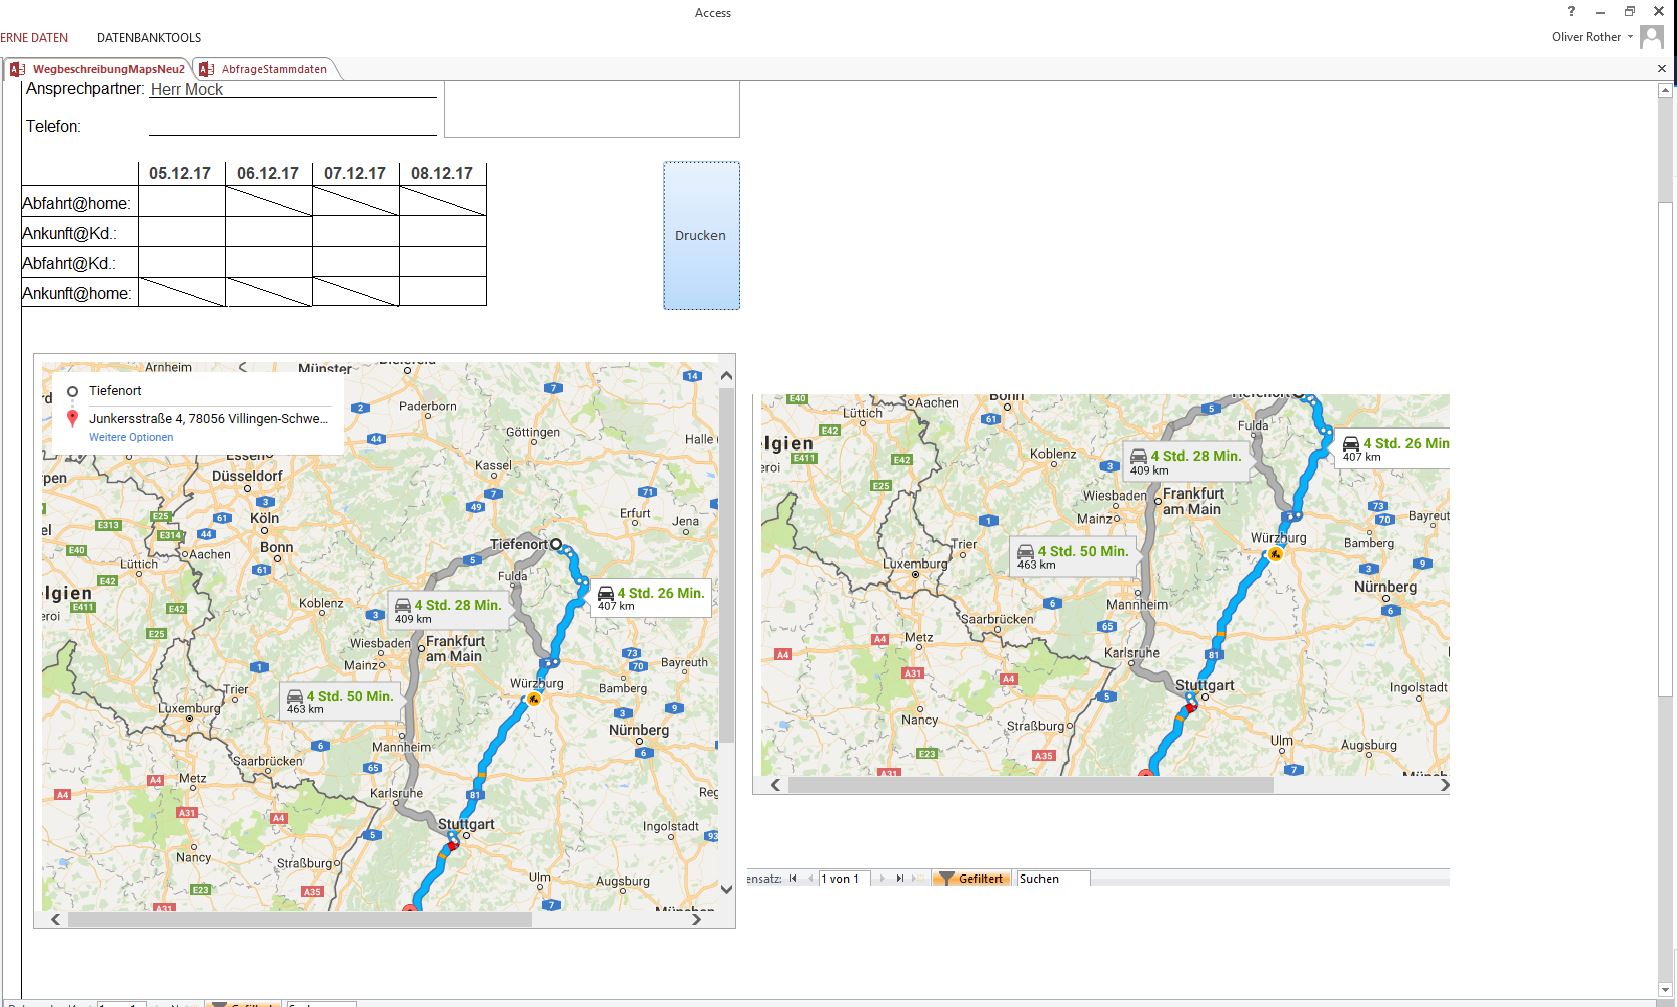This screenshot has height=1007, width=1677.
Task: Switch to the WegbeschreibungMapsNeu2 tab
Action: pos(98,69)
